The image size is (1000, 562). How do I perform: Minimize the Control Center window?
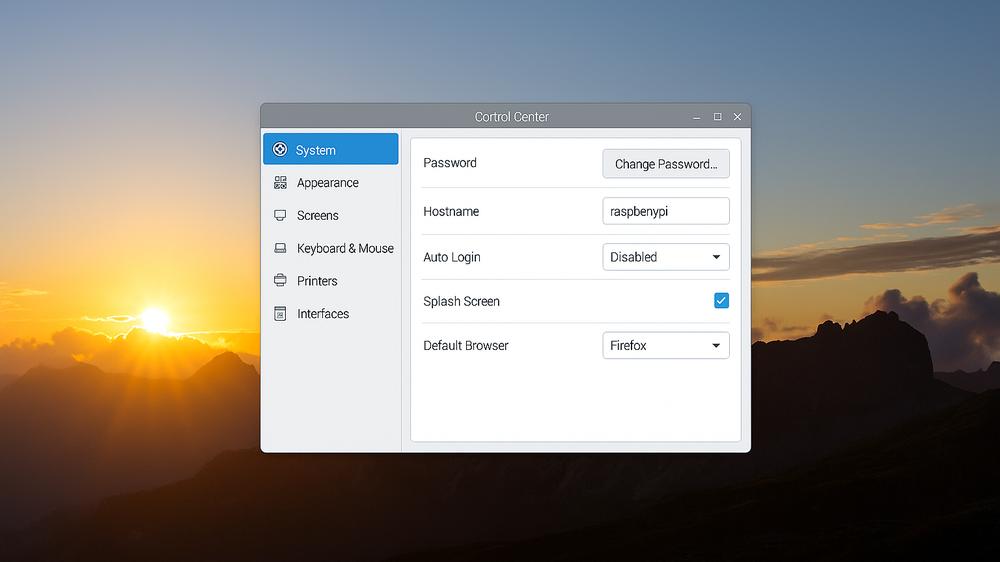(x=697, y=117)
